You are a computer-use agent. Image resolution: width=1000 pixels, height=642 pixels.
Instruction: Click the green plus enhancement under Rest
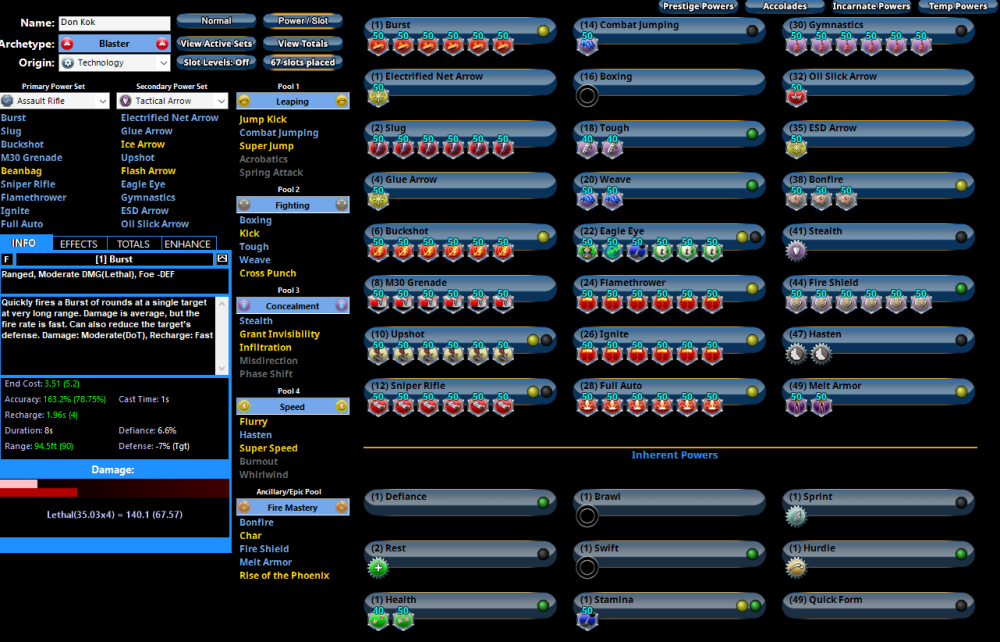coord(378,568)
